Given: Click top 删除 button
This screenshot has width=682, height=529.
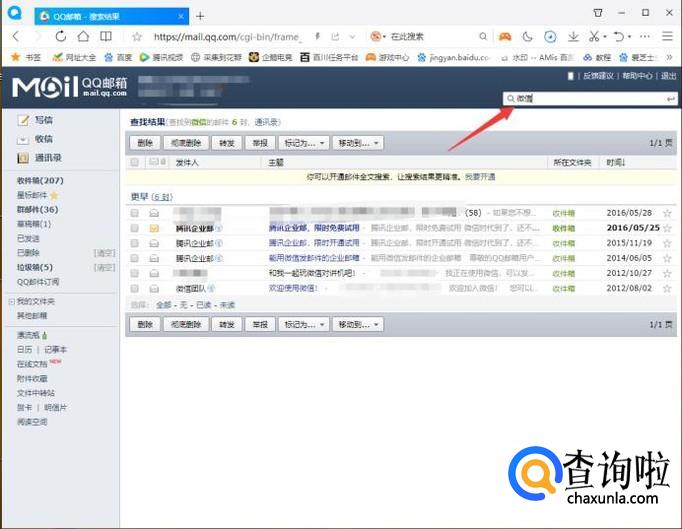Looking at the screenshot, I should click(x=145, y=143).
